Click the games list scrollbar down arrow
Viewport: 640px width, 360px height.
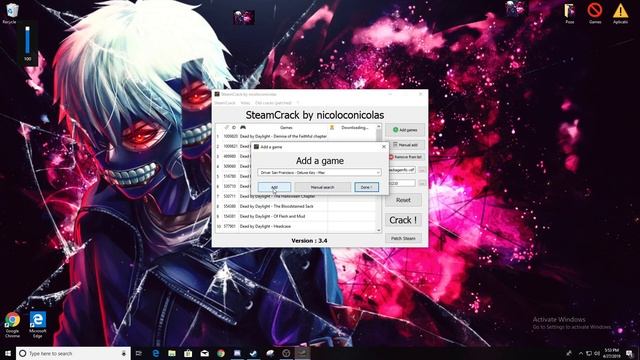click(x=379, y=230)
